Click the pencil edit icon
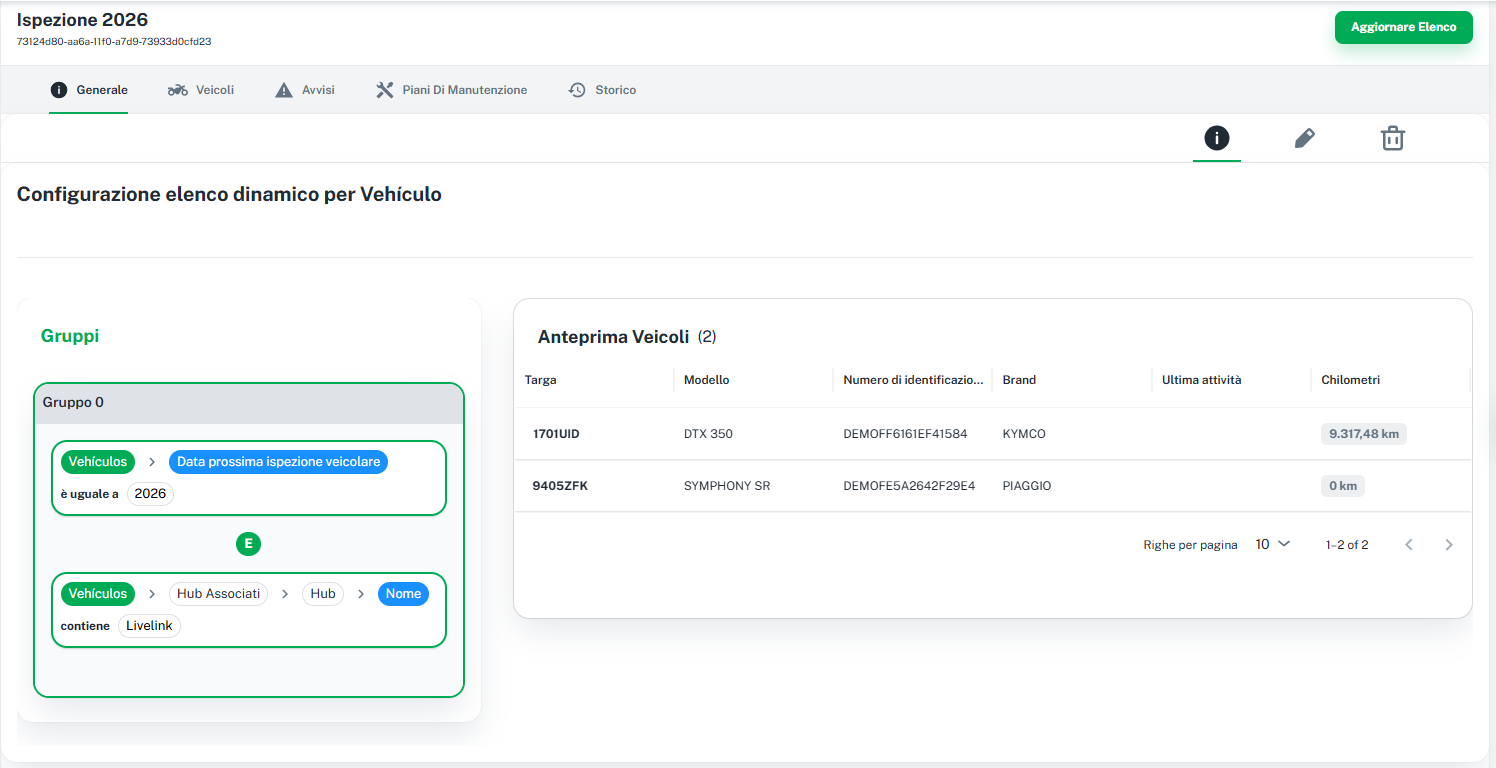The width and height of the screenshot is (1496, 768). 1304,139
